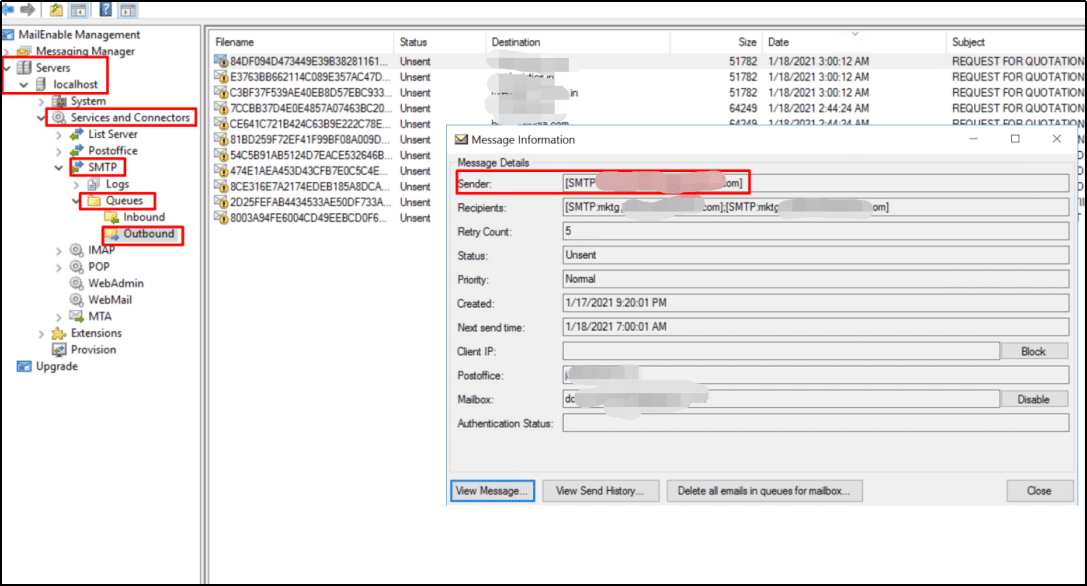Expand the List Server node
1087x586 pixels.
59,135
